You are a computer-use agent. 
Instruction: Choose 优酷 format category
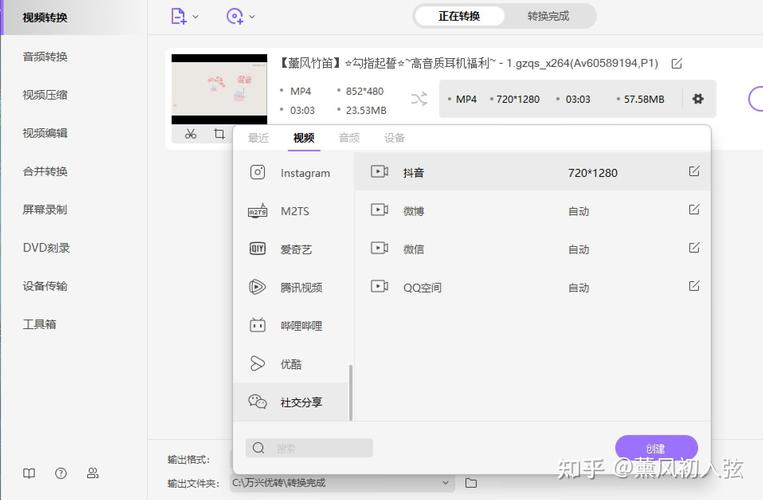pyautogui.click(x=293, y=364)
